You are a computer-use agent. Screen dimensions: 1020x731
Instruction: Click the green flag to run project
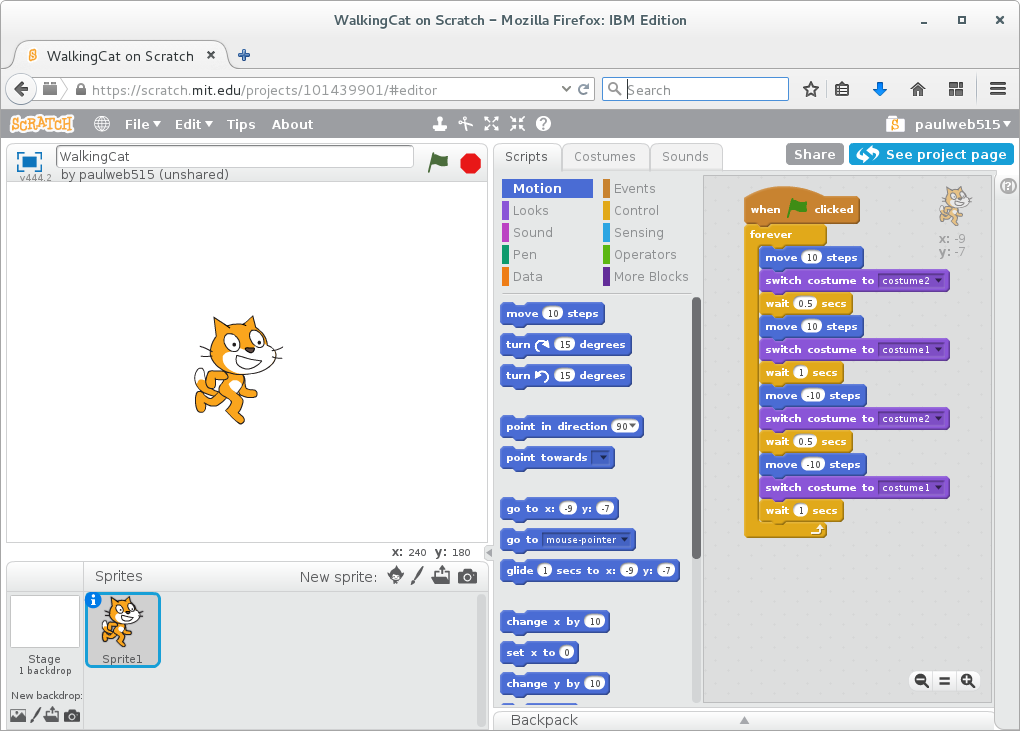[438, 162]
